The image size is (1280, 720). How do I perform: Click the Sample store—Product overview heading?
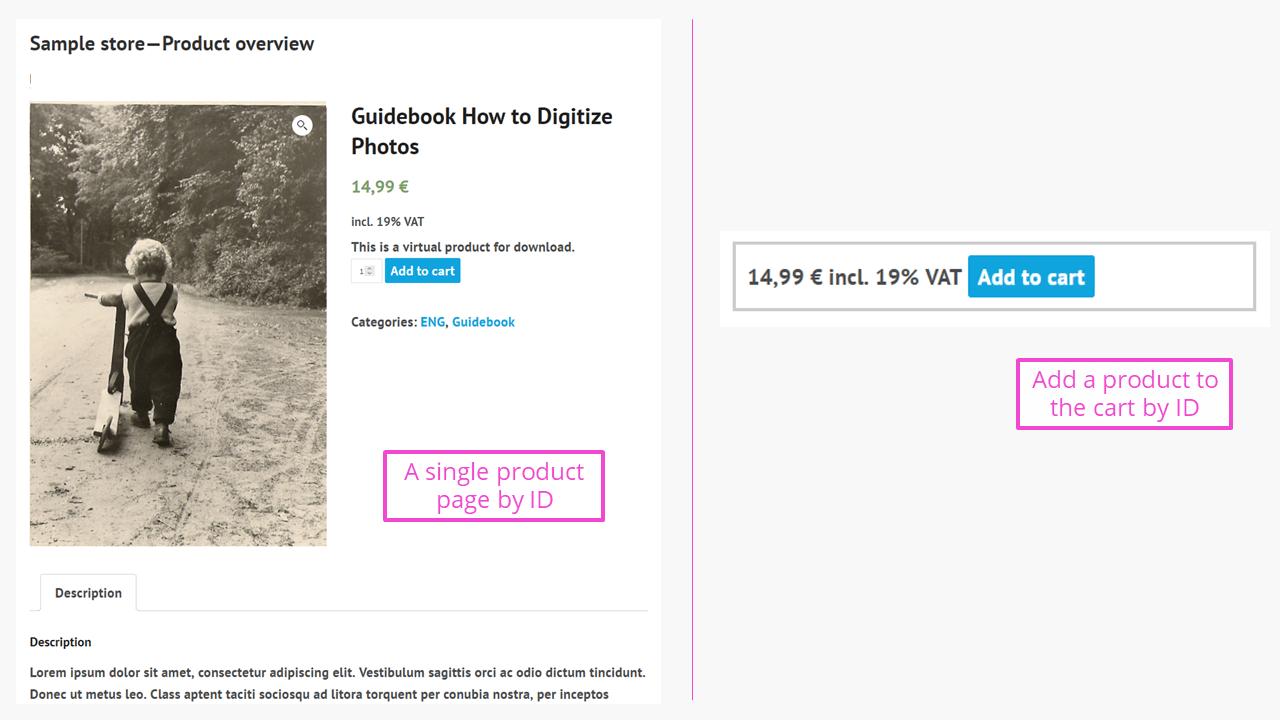pyautogui.click(x=172, y=44)
